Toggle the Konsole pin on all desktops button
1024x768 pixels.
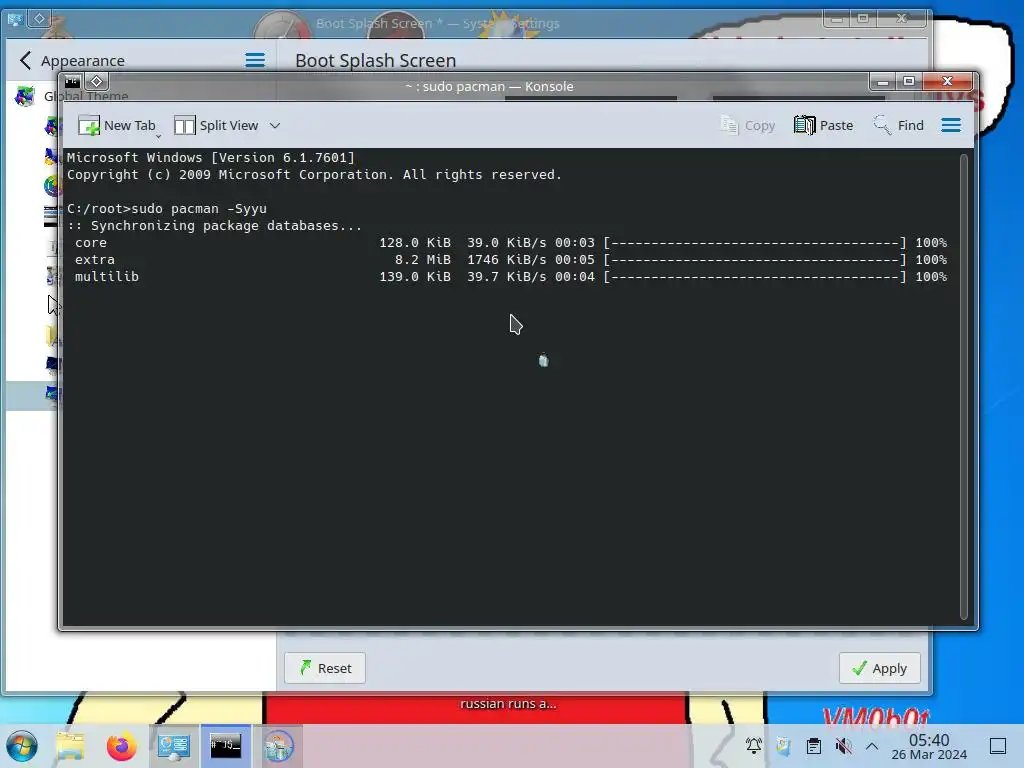click(x=97, y=82)
